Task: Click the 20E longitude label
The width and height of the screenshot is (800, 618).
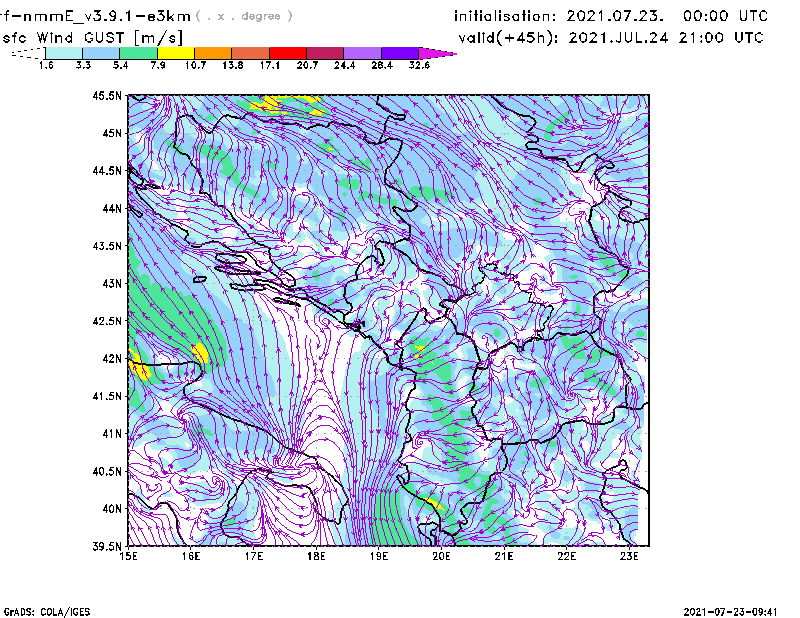Action: 441,556
